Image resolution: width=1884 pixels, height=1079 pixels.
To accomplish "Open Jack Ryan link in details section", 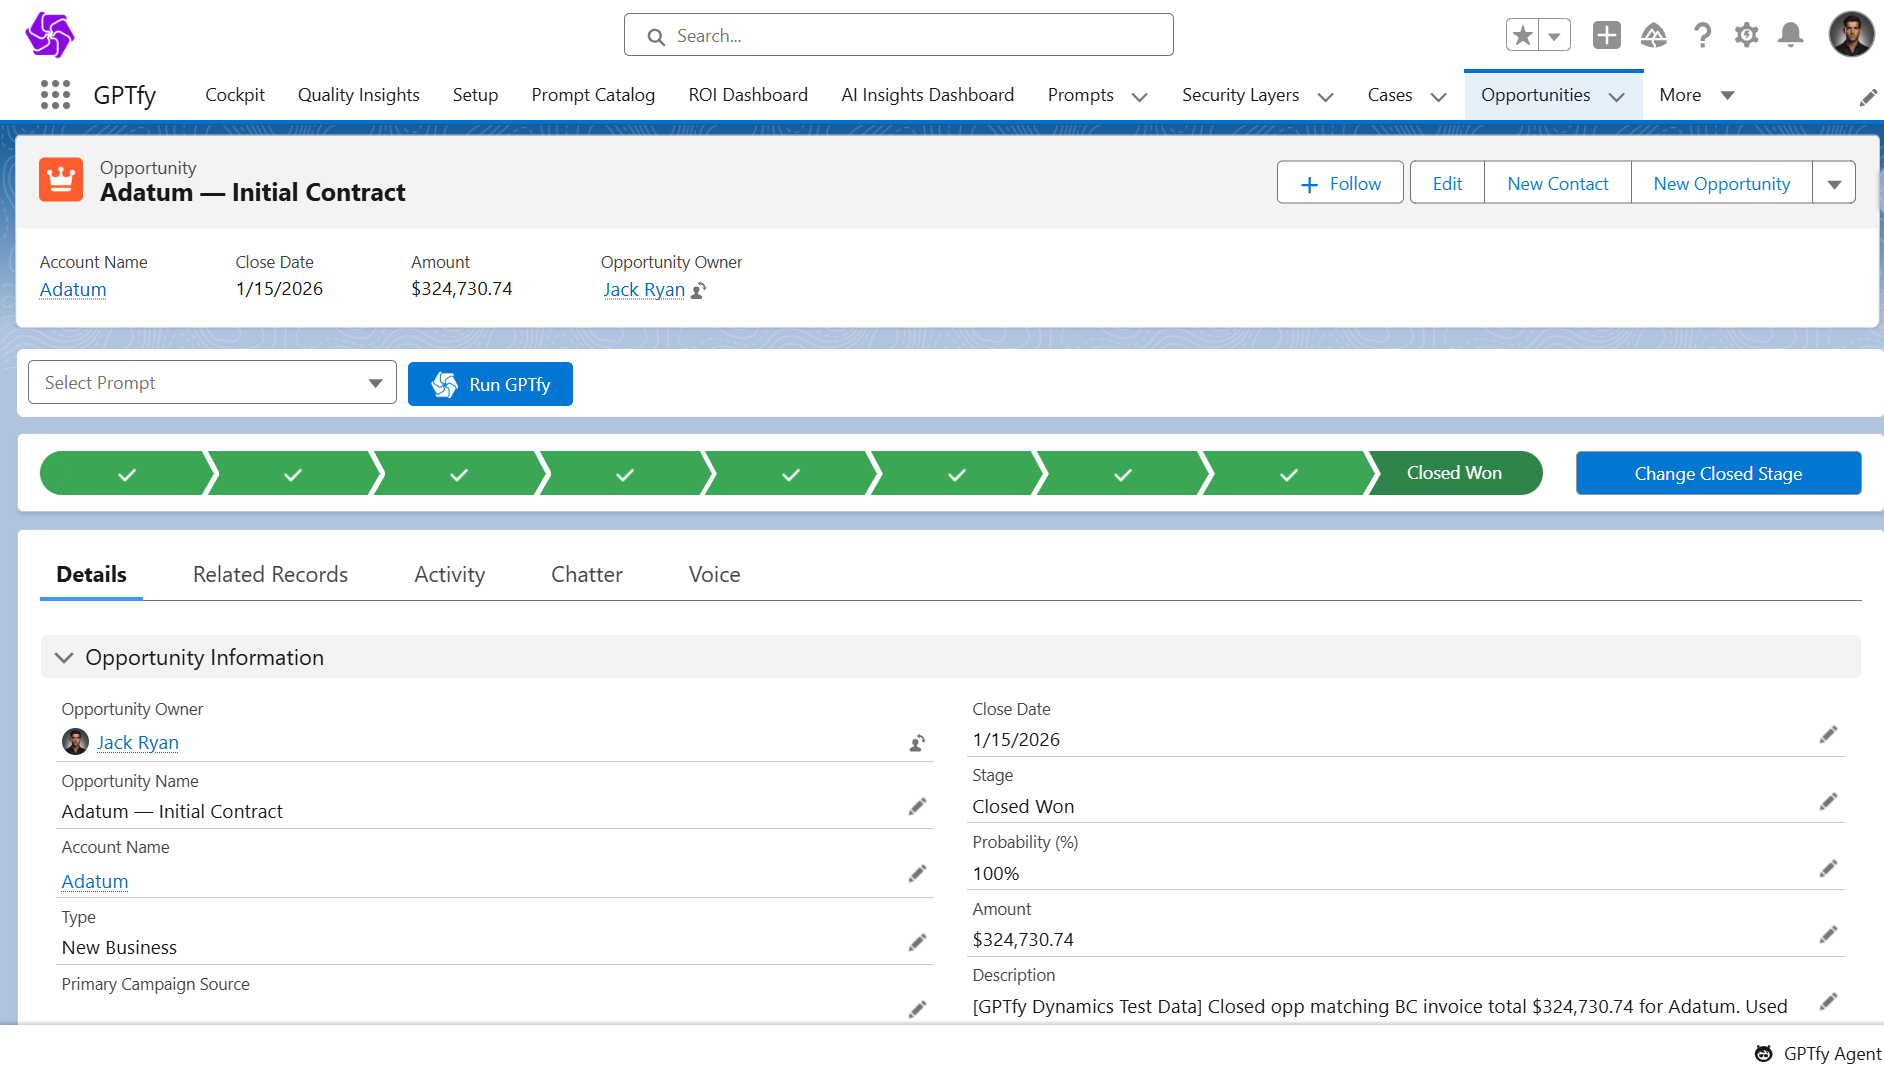I will click(138, 742).
